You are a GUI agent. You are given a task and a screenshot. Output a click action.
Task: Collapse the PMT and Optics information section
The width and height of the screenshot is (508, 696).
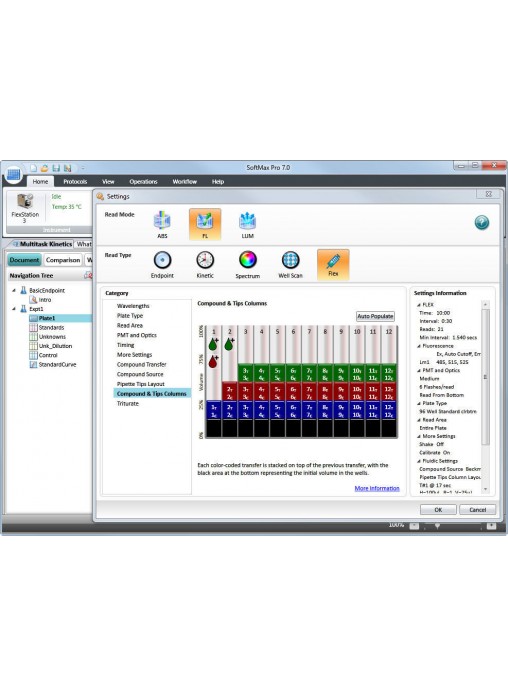click(418, 370)
